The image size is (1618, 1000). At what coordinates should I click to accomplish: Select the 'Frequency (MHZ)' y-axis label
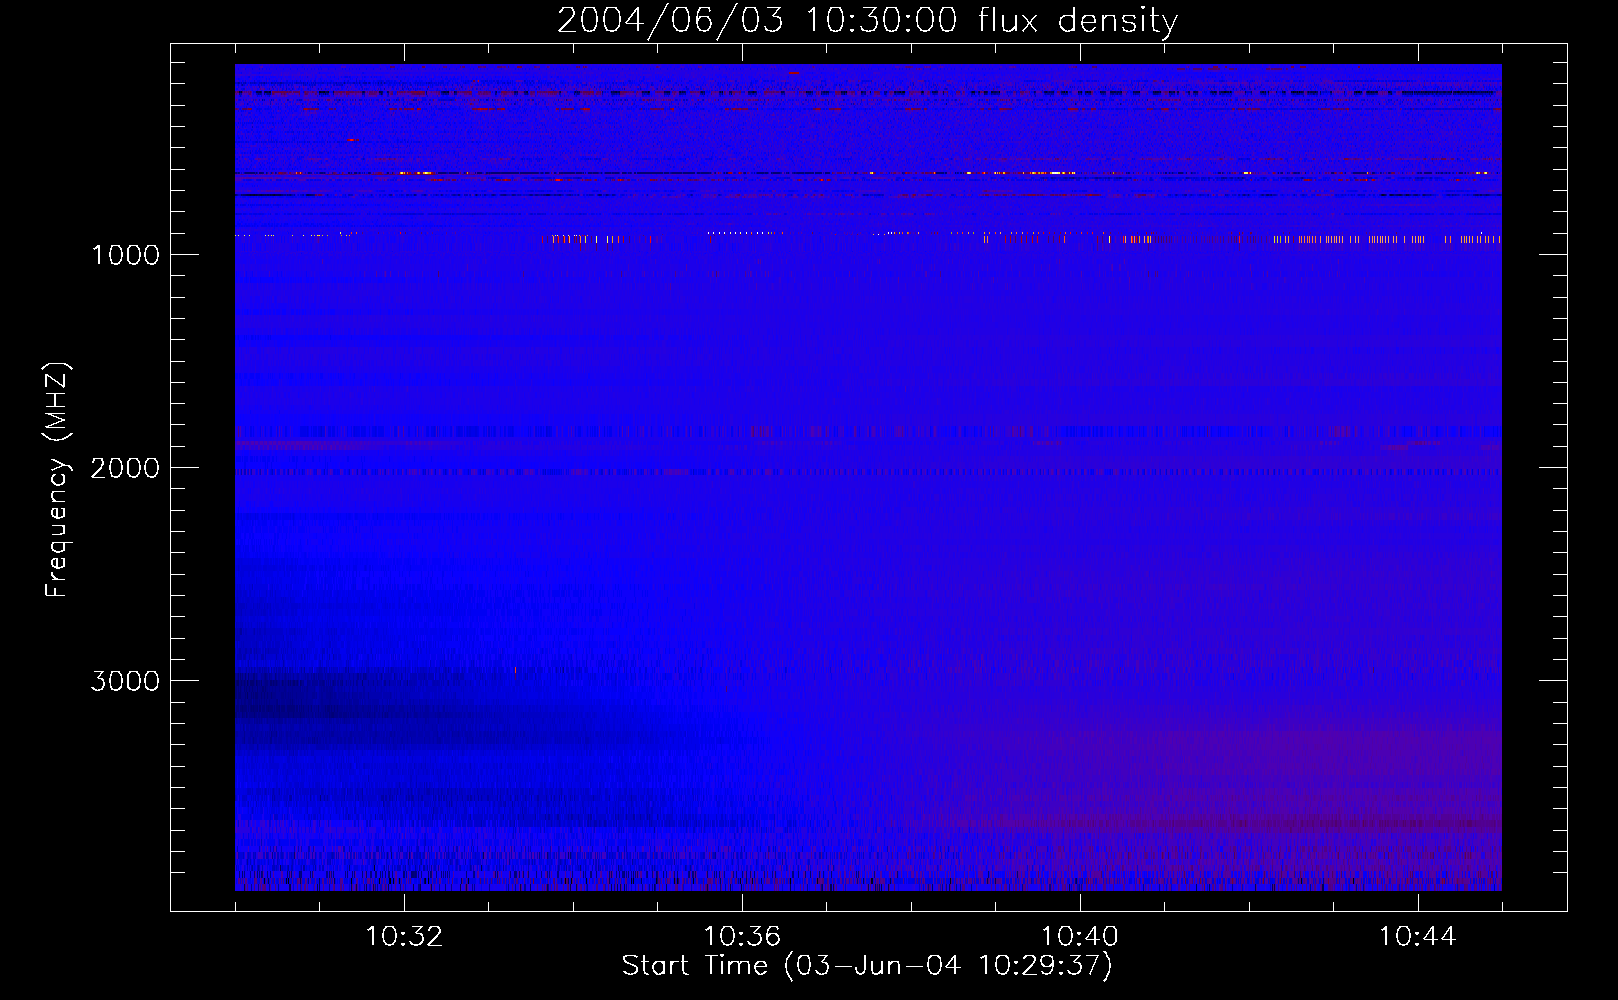(56, 480)
